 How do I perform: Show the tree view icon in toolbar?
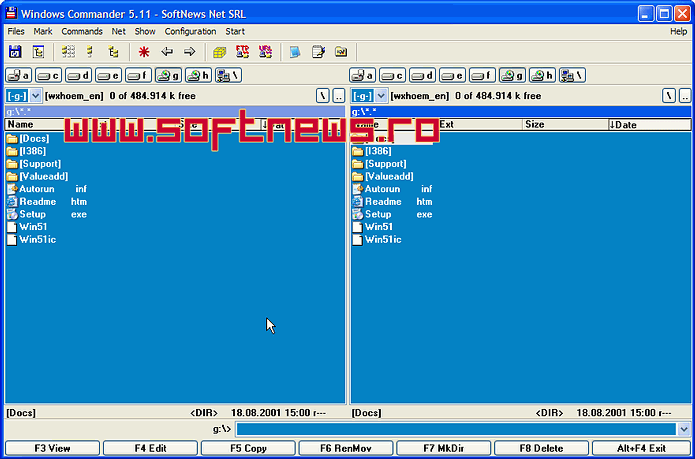(113, 52)
